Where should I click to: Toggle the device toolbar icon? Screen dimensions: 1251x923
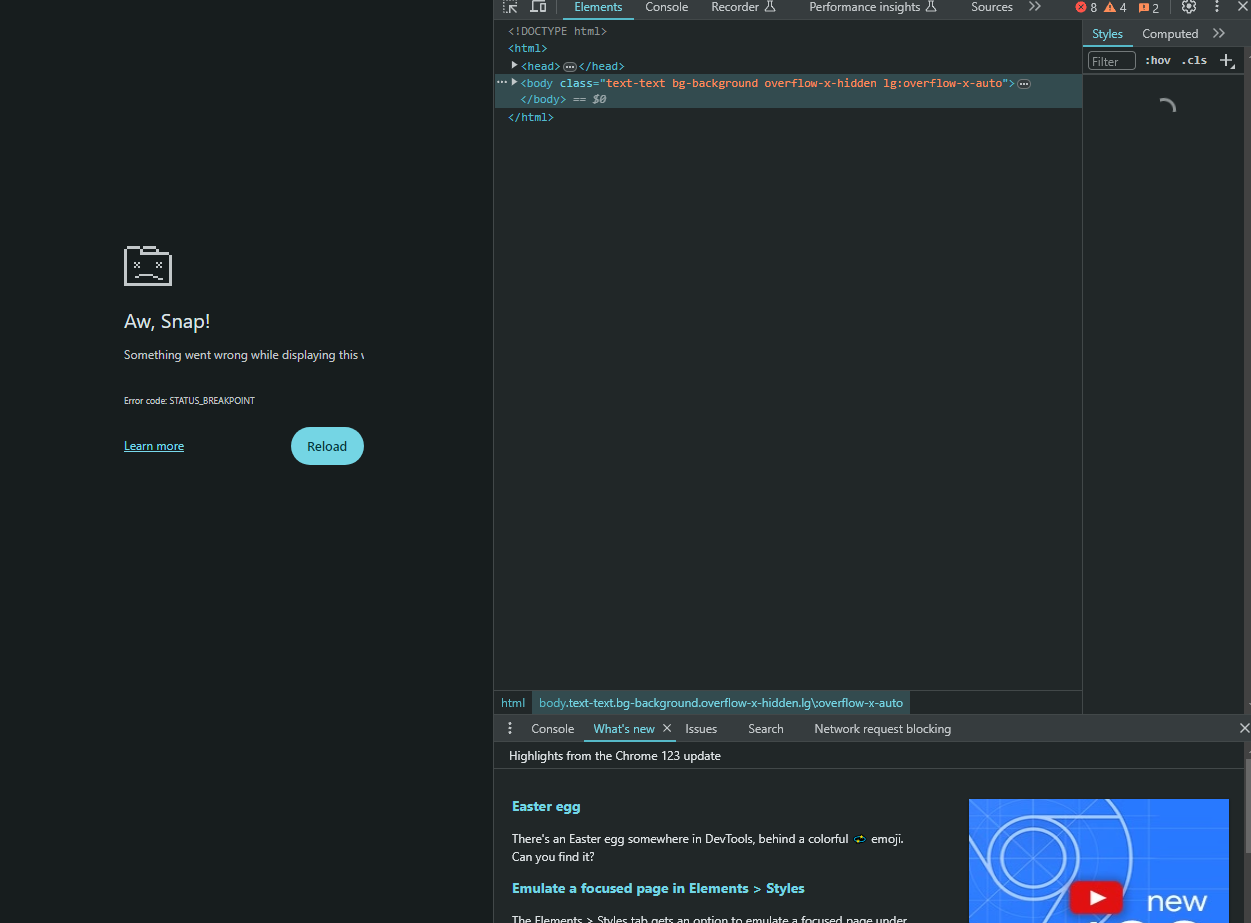click(538, 7)
